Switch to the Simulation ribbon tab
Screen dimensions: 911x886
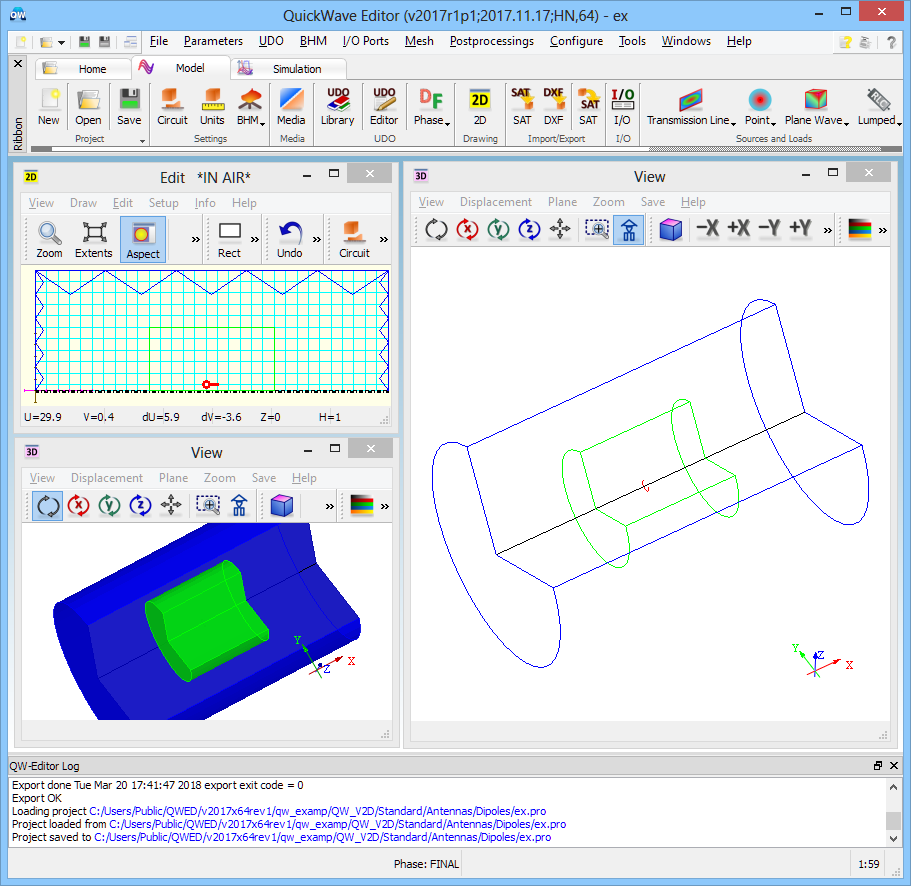[290, 69]
